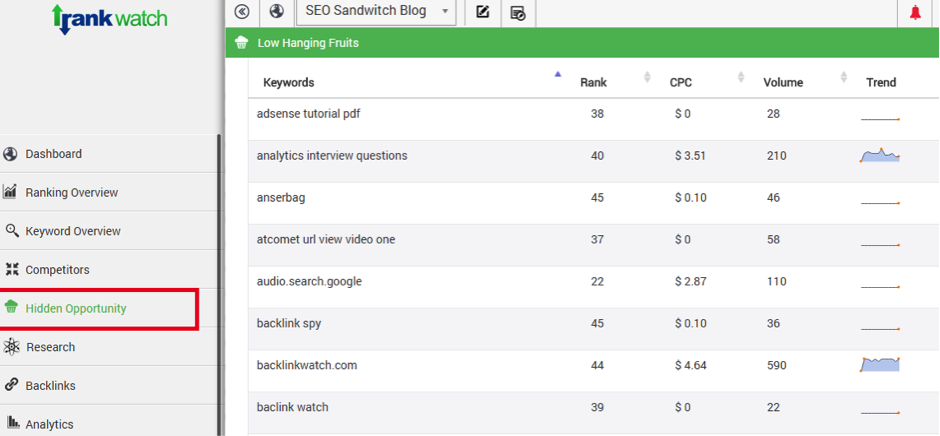Click the edit pencil icon in toolbar
Viewport: 940px width, 436px height.
483,12
